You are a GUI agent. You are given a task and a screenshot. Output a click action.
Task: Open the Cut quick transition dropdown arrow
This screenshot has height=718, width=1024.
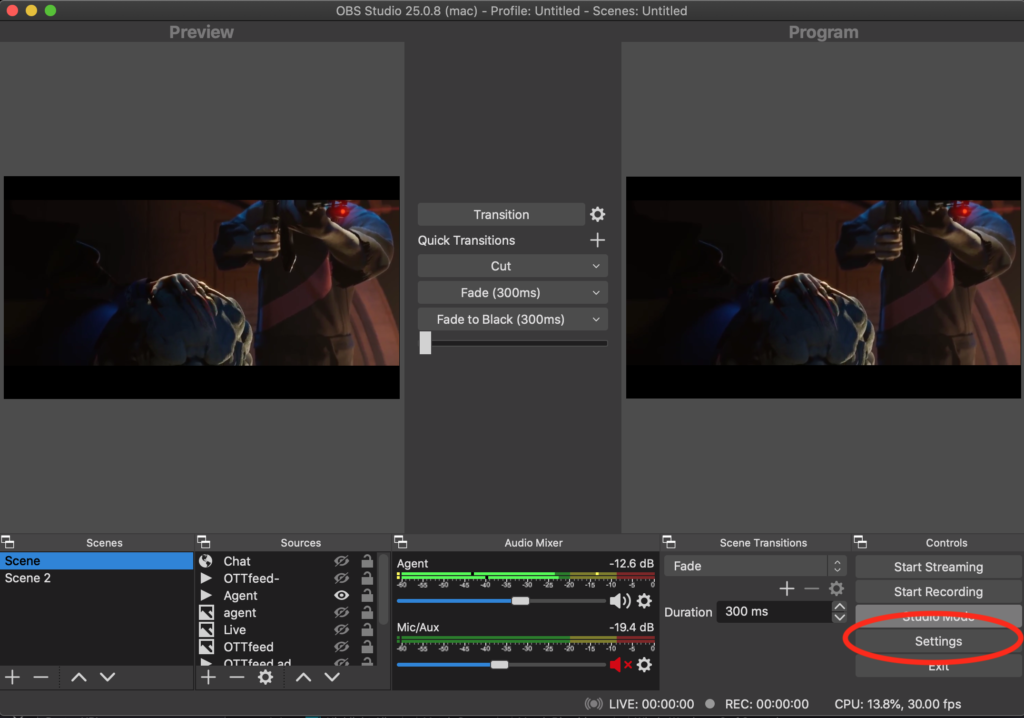pos(596,266)
